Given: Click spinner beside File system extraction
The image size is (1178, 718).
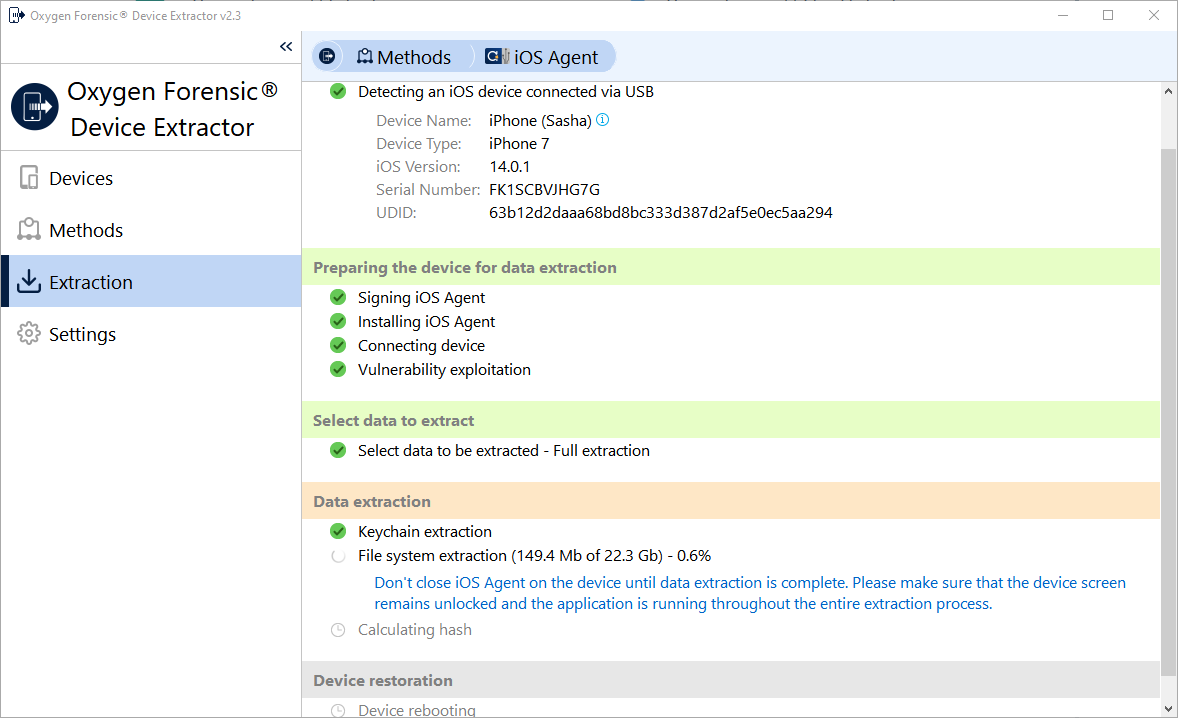Looking at the screenshot, I should pyautogui.click(x=338, y=556).
